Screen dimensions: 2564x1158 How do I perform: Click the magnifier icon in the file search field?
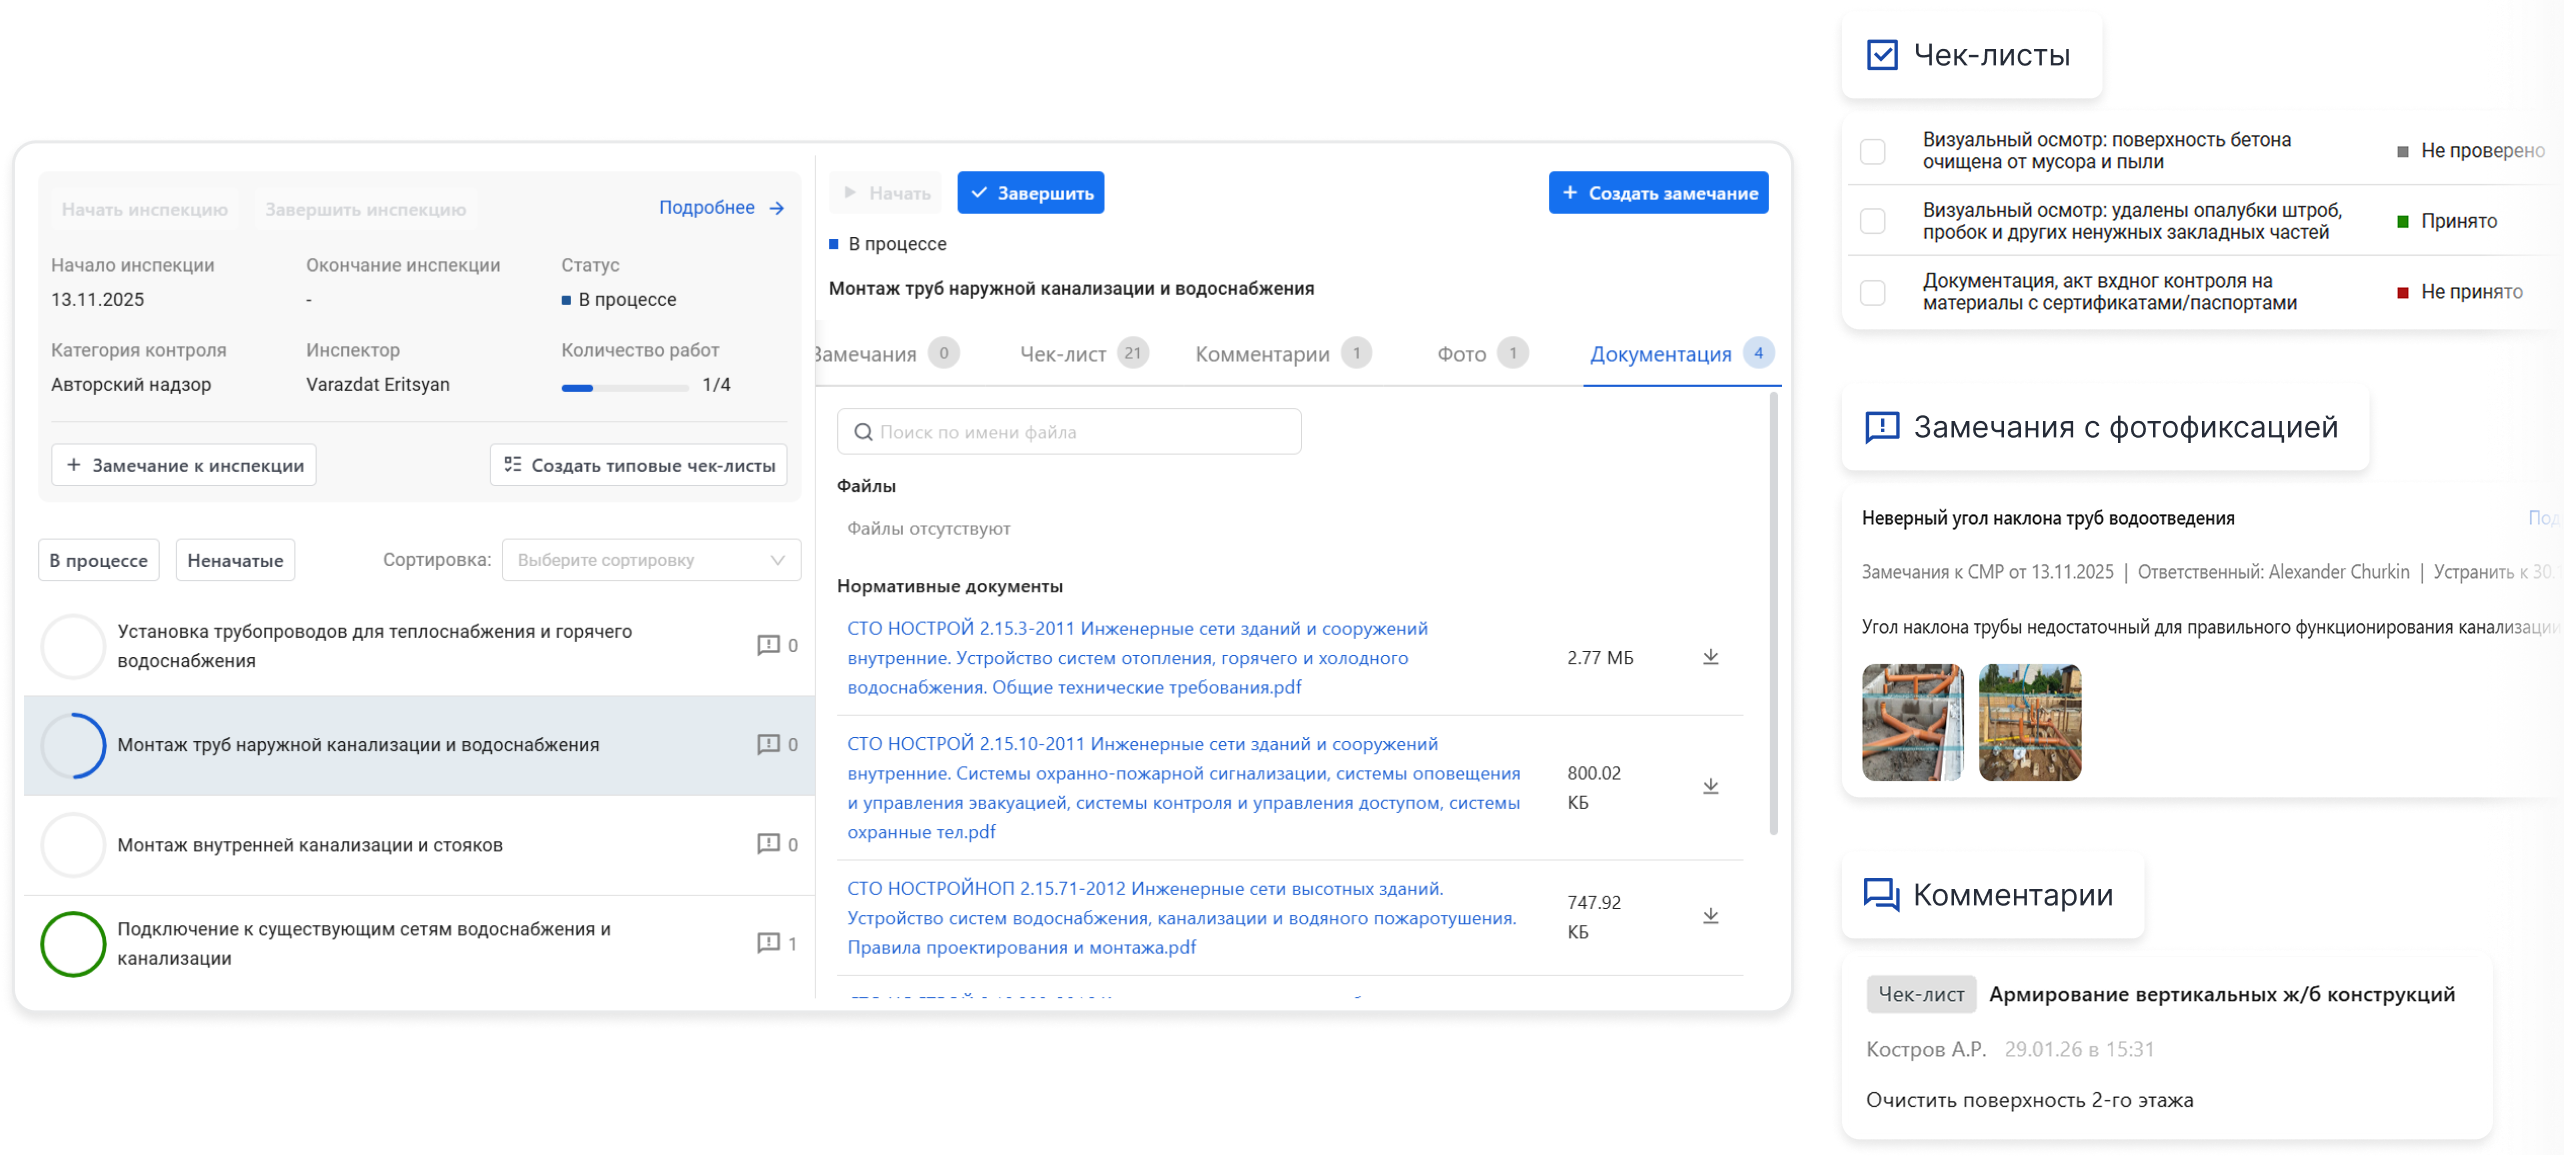pos(863,431)
